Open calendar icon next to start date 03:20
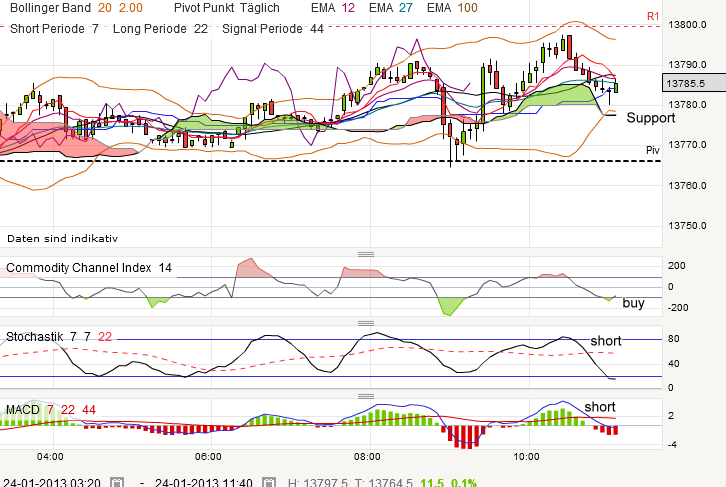This screenshot has width=726, height=487. pyautogui.click(x=117, y=483)
